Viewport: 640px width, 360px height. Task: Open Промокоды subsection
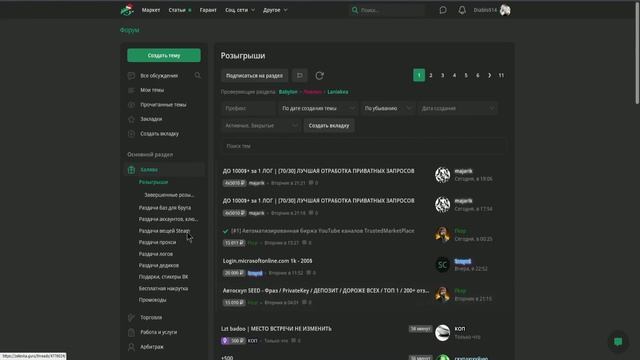[152, 300]
